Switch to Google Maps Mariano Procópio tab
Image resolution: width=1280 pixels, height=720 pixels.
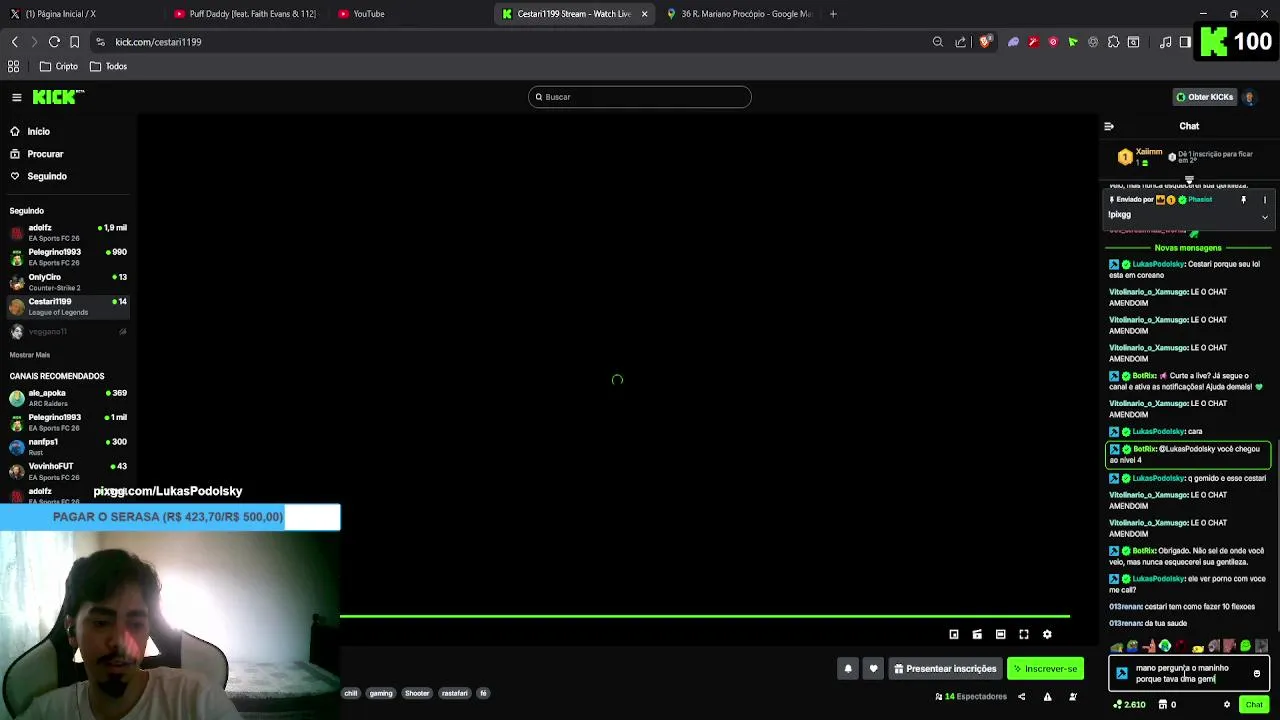tap(738, 14)
